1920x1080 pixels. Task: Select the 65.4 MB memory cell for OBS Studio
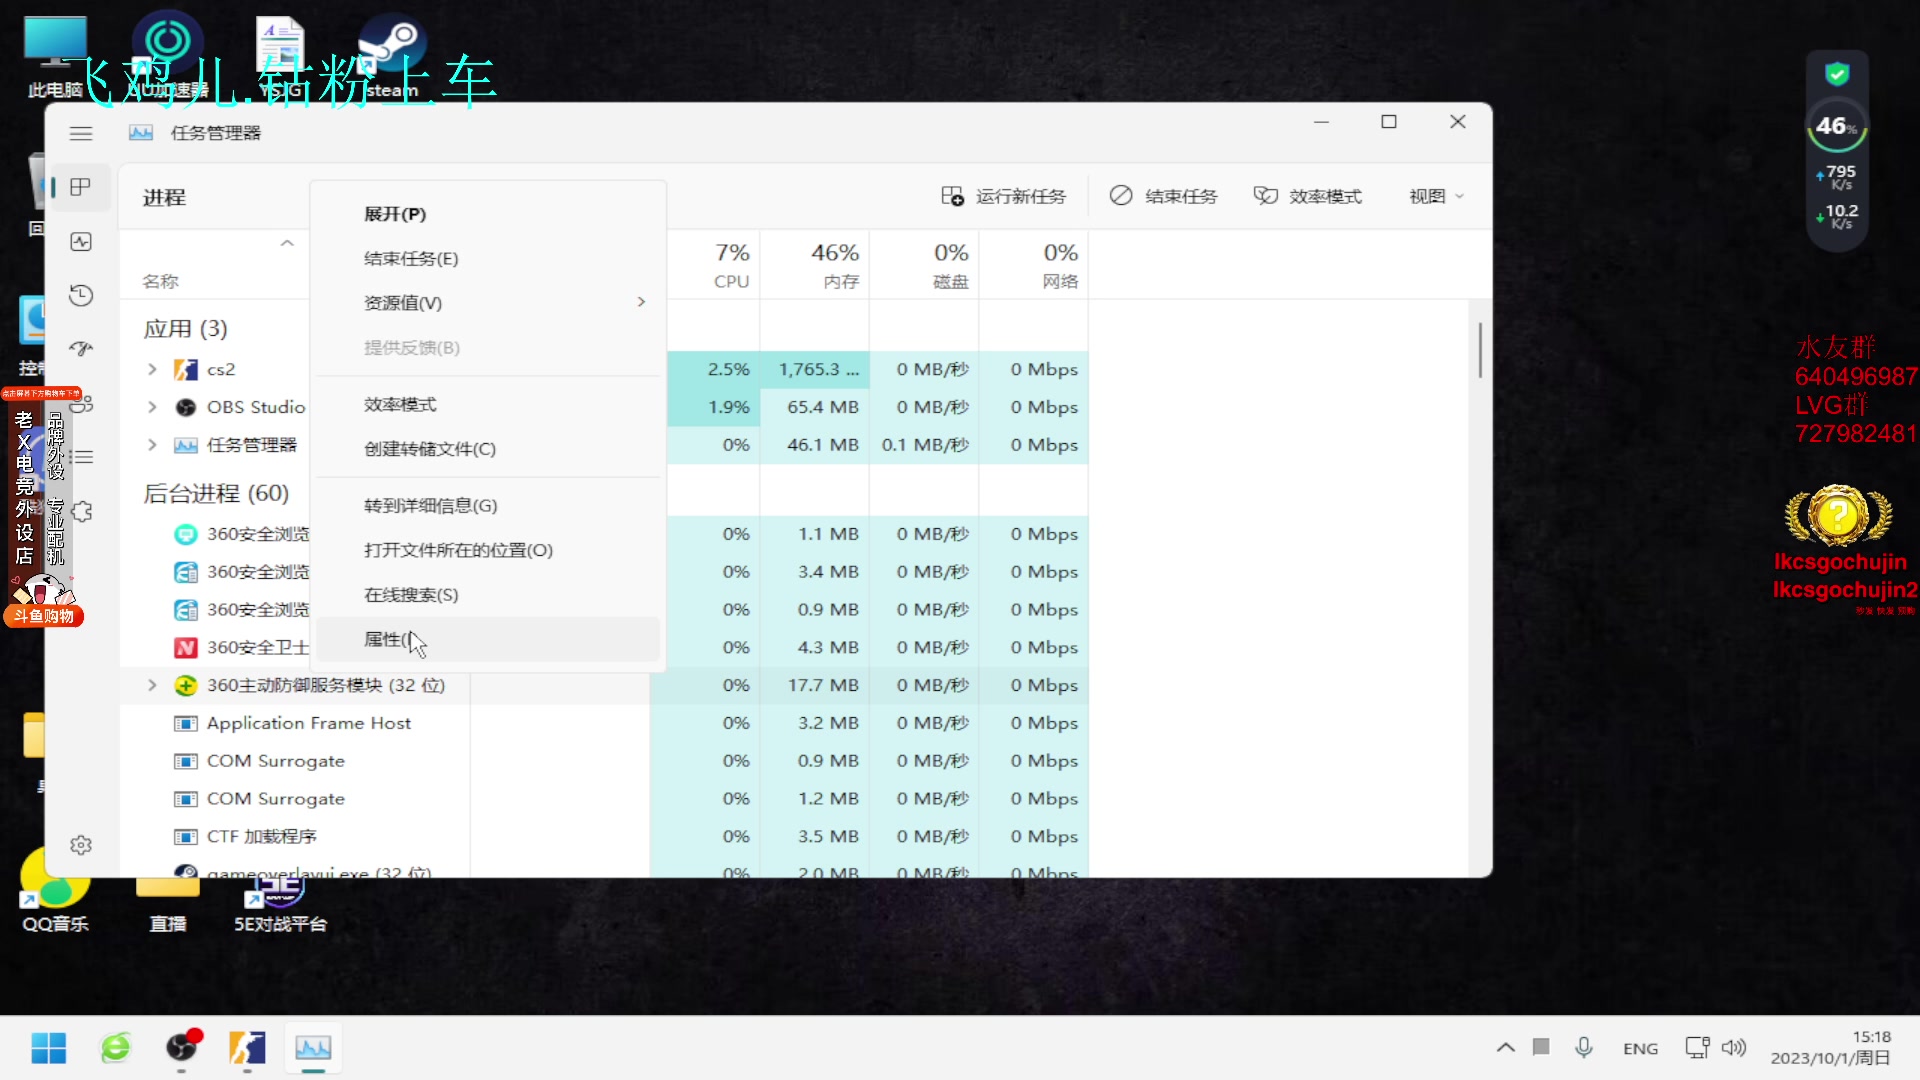[x=814, y=407]
